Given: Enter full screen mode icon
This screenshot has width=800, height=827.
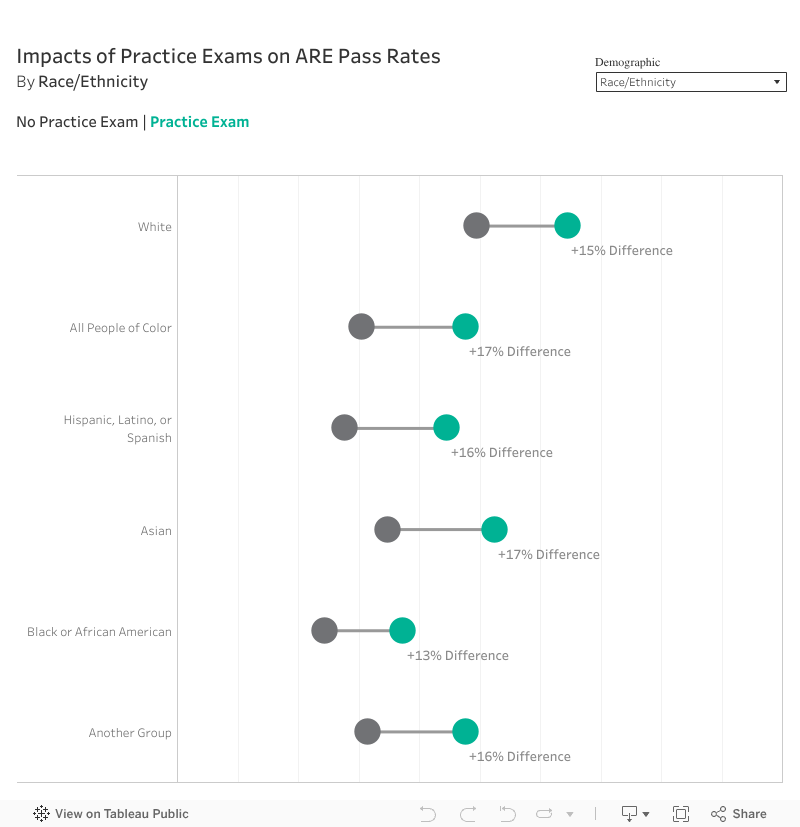Looking at the screenshot, I should (681, 814).
